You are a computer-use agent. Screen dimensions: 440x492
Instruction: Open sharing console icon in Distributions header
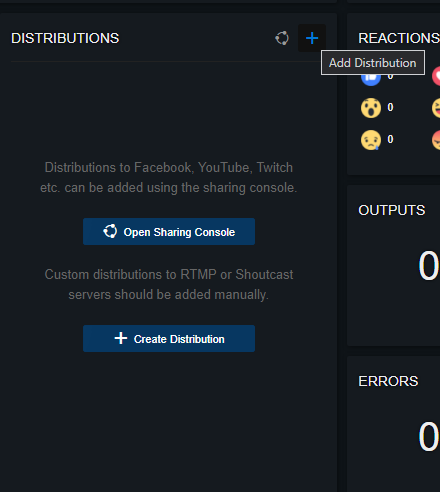(282, 38)
